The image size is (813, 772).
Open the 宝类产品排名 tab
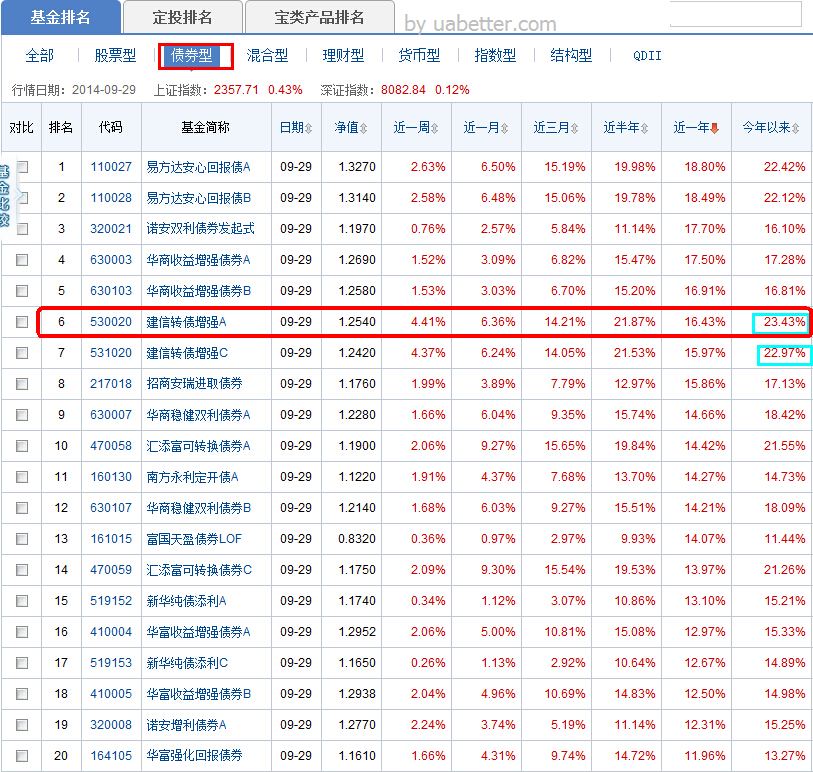click(319, 18)
